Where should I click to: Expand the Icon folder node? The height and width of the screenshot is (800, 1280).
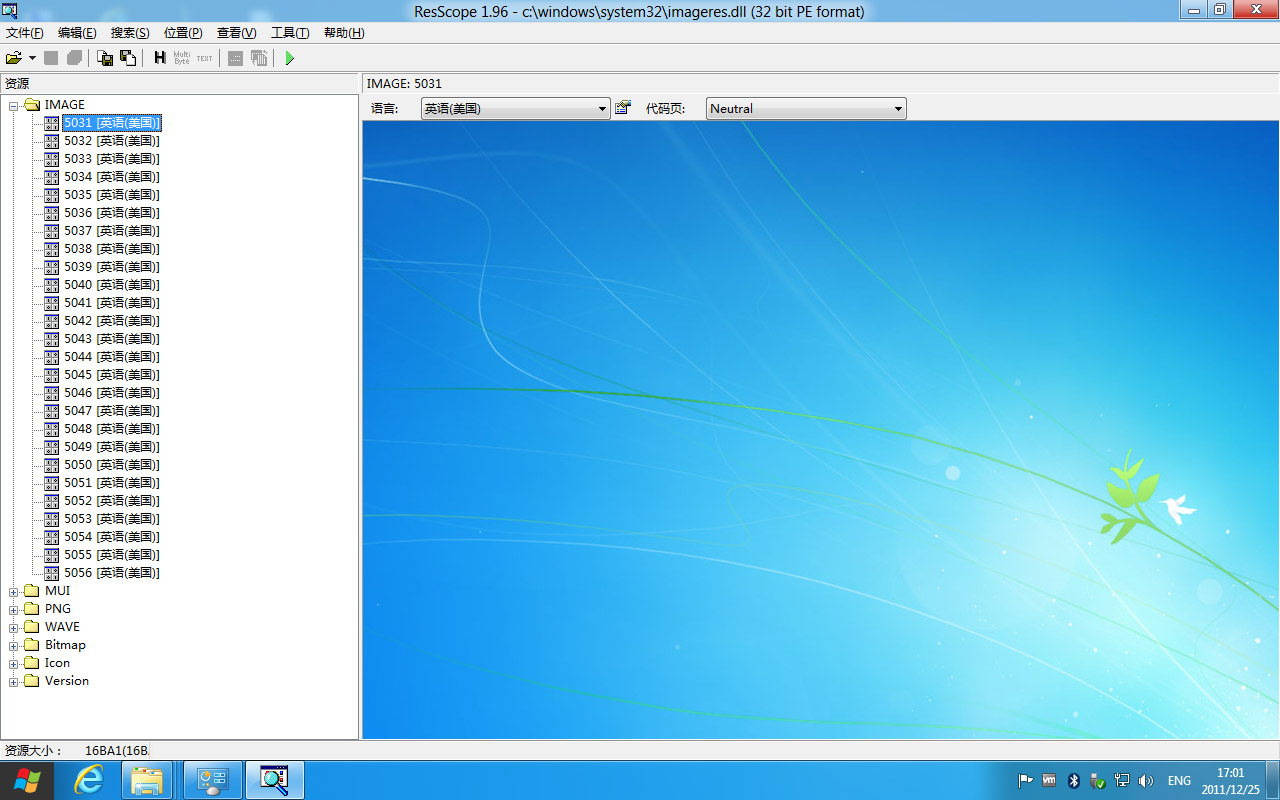click(x=14, y=663)
